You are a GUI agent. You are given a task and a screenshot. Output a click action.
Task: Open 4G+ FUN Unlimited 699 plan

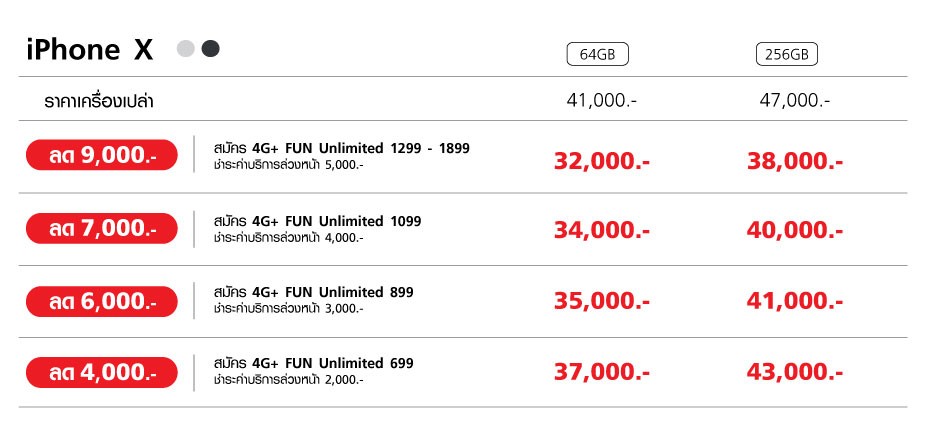coord(313,363)
